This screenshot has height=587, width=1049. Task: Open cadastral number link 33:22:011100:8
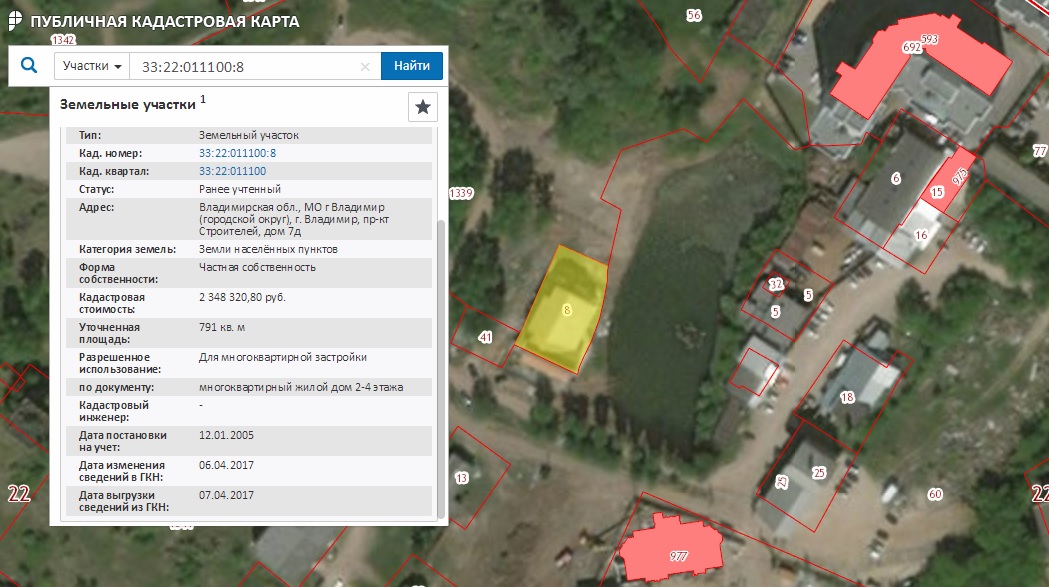coord(237,153)
